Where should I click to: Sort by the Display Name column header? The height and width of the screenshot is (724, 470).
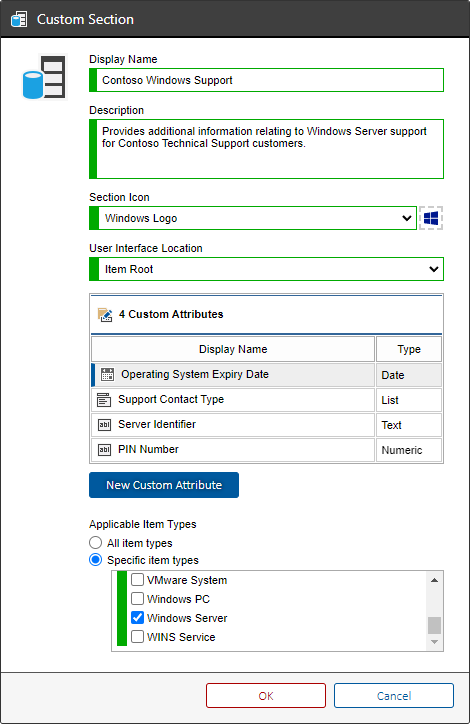(x=233, y=349)
